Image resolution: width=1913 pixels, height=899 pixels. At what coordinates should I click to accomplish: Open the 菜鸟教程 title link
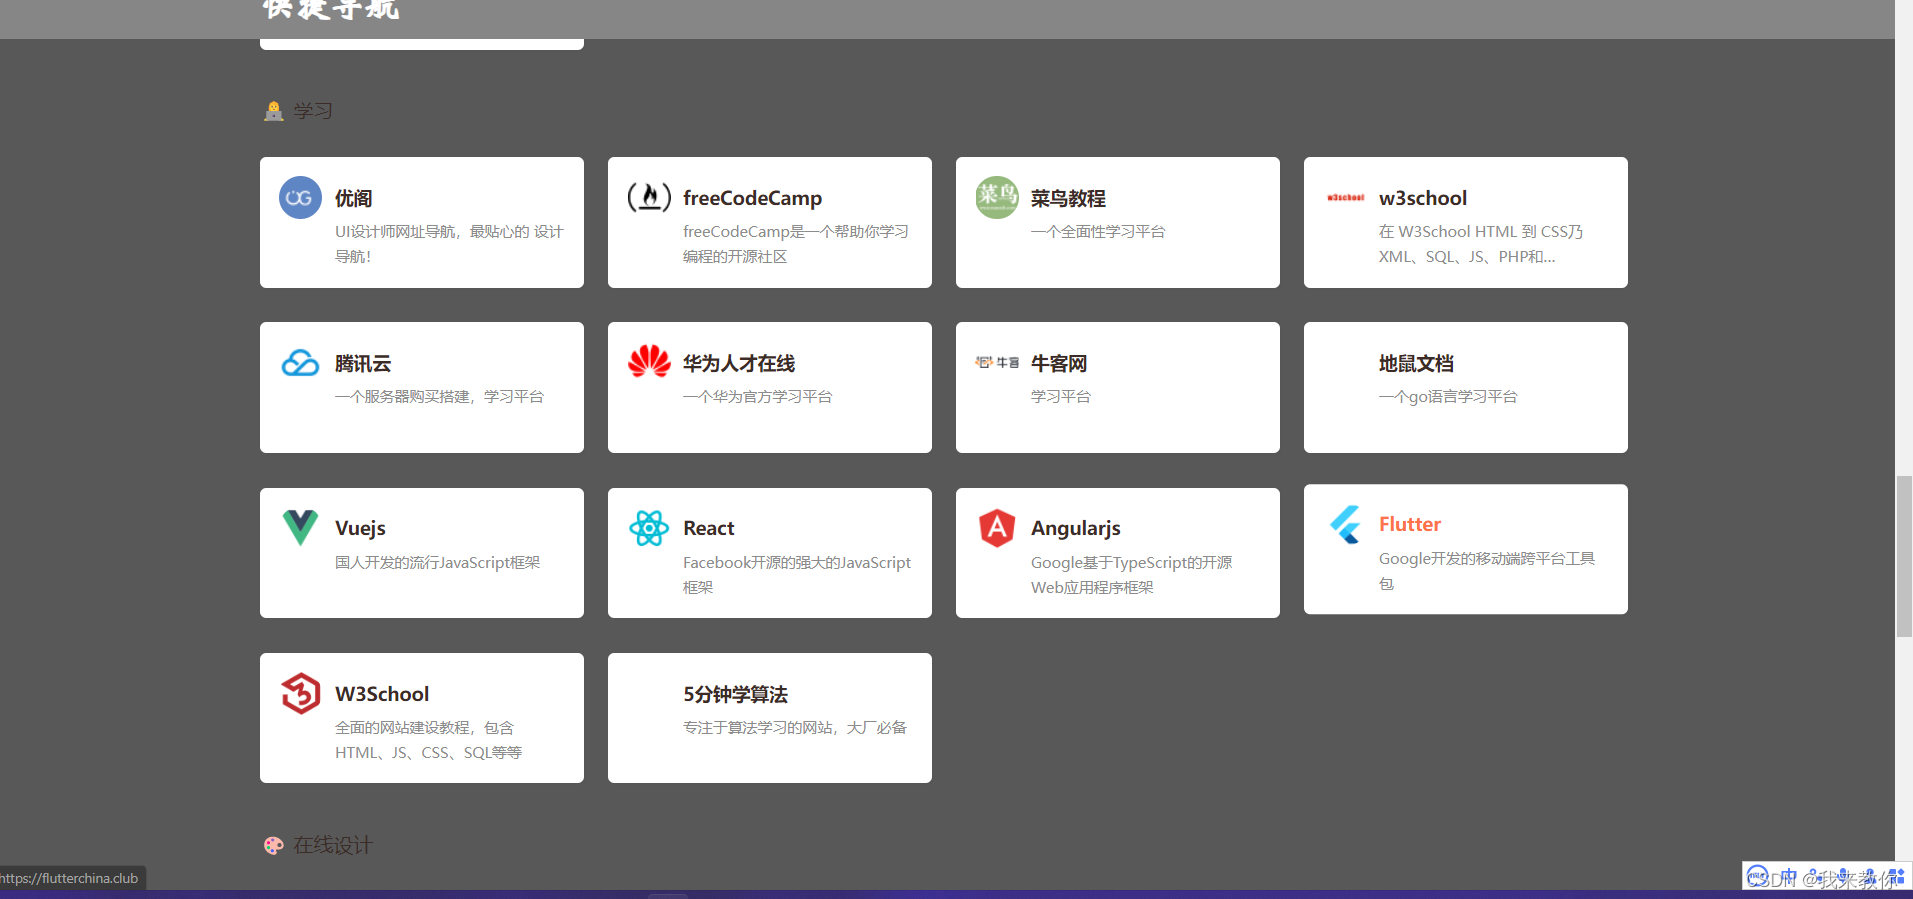pyautogui.click(x=1068, y=198)
